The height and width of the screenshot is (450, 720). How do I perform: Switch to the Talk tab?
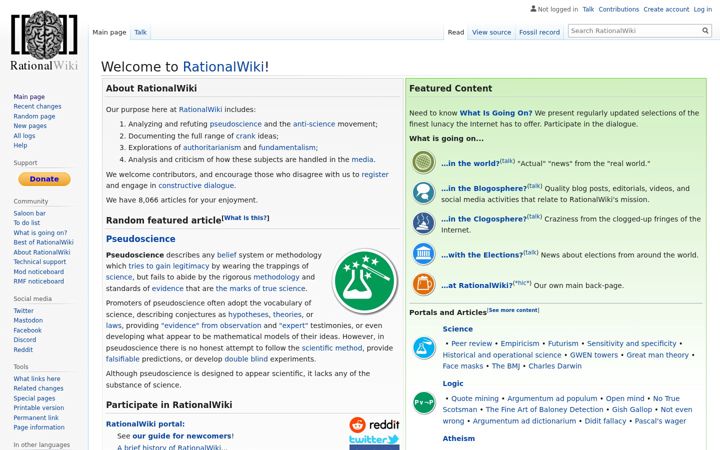pos(140,32)
